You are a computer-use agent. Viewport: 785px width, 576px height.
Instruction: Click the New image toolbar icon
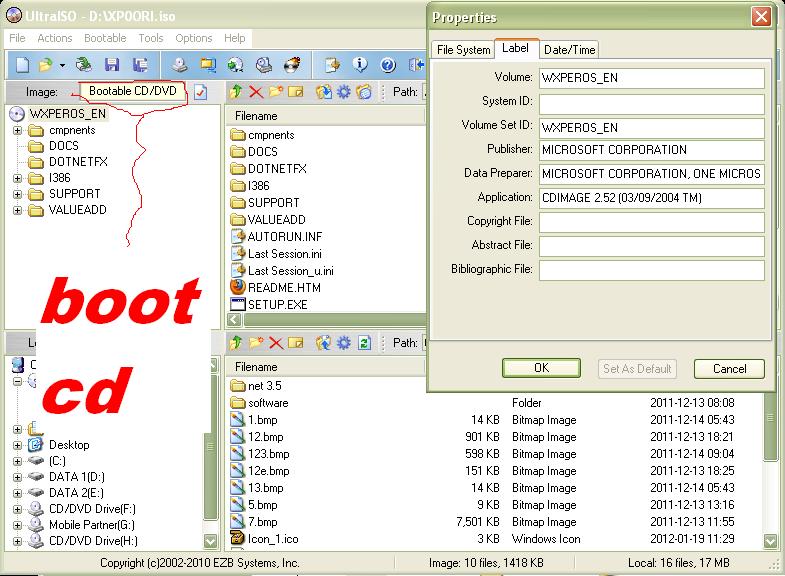pos(22,65)
